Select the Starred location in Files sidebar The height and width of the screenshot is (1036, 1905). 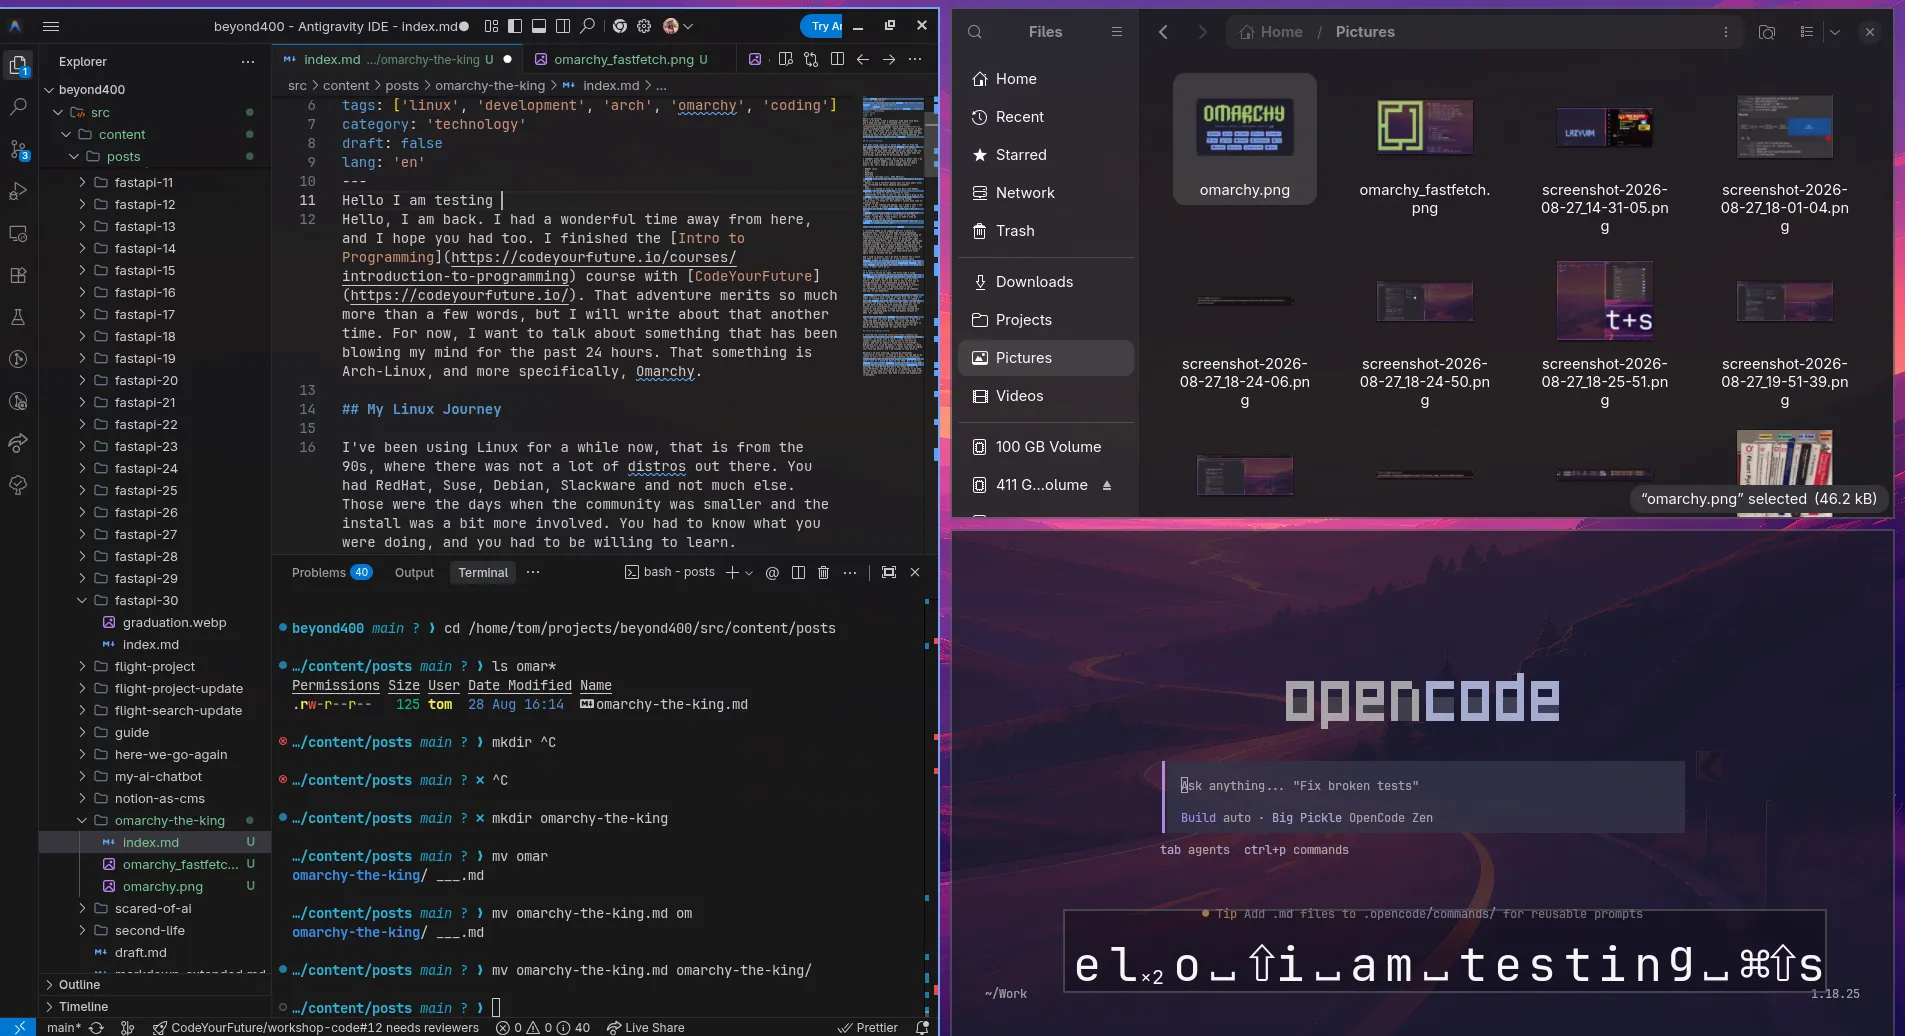click(1046, 155)
